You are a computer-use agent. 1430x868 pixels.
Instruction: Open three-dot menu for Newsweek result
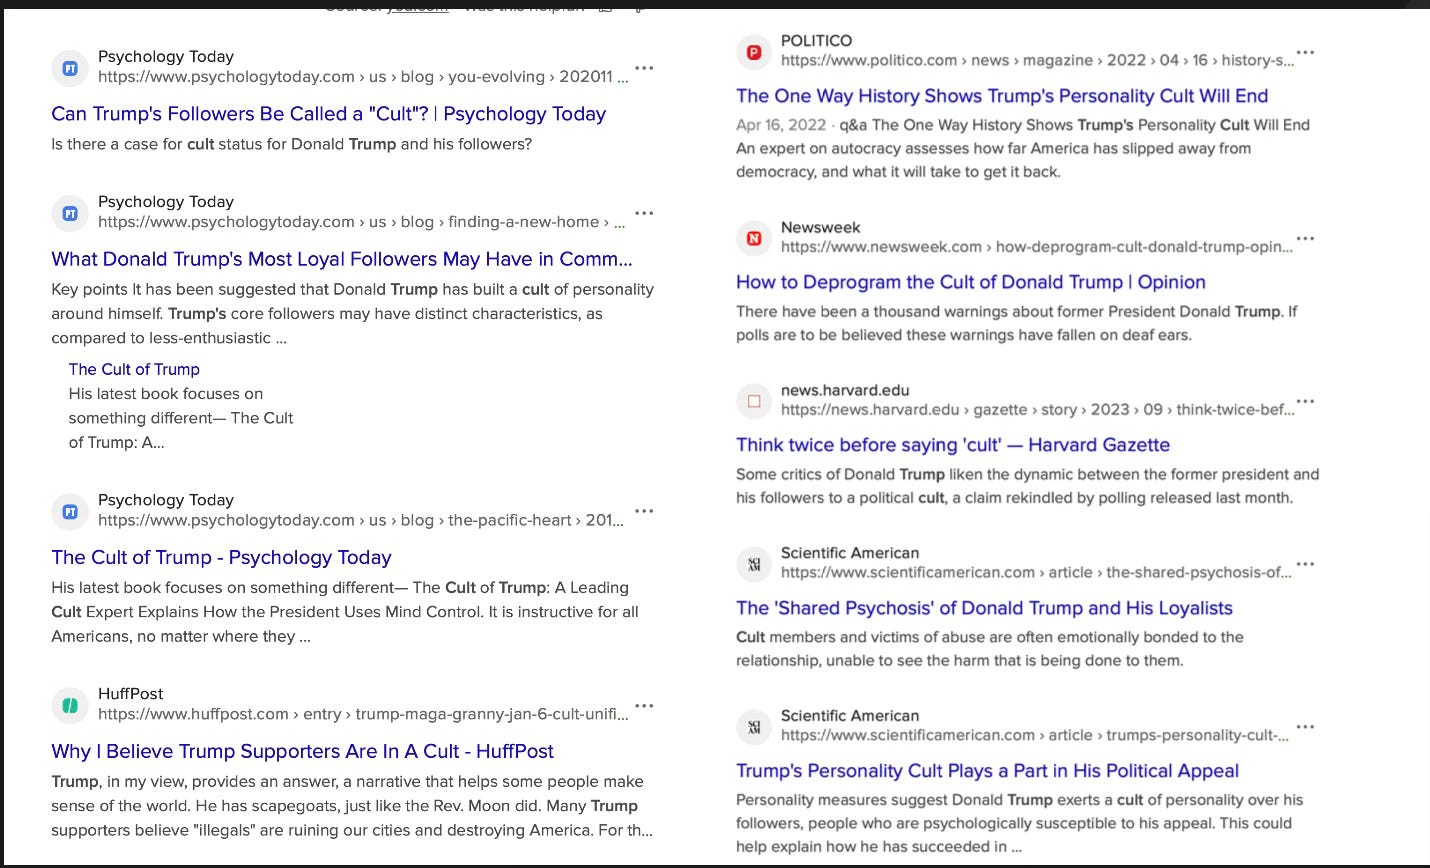1305,238
